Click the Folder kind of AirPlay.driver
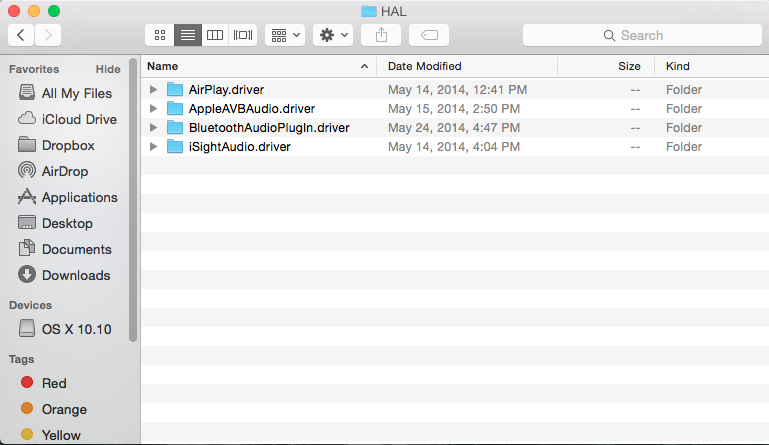769x445 pixels. point(684,90)
